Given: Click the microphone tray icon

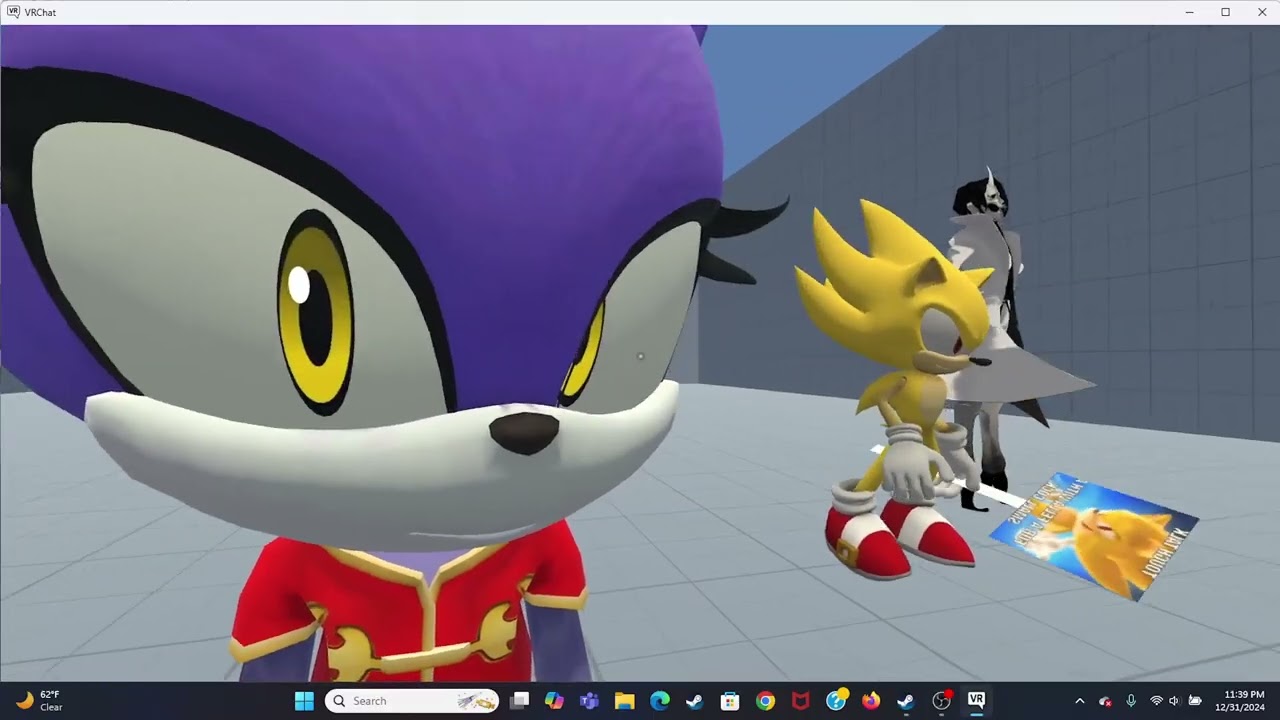Looking at the screenshot, I should (x=1131, y=701).
